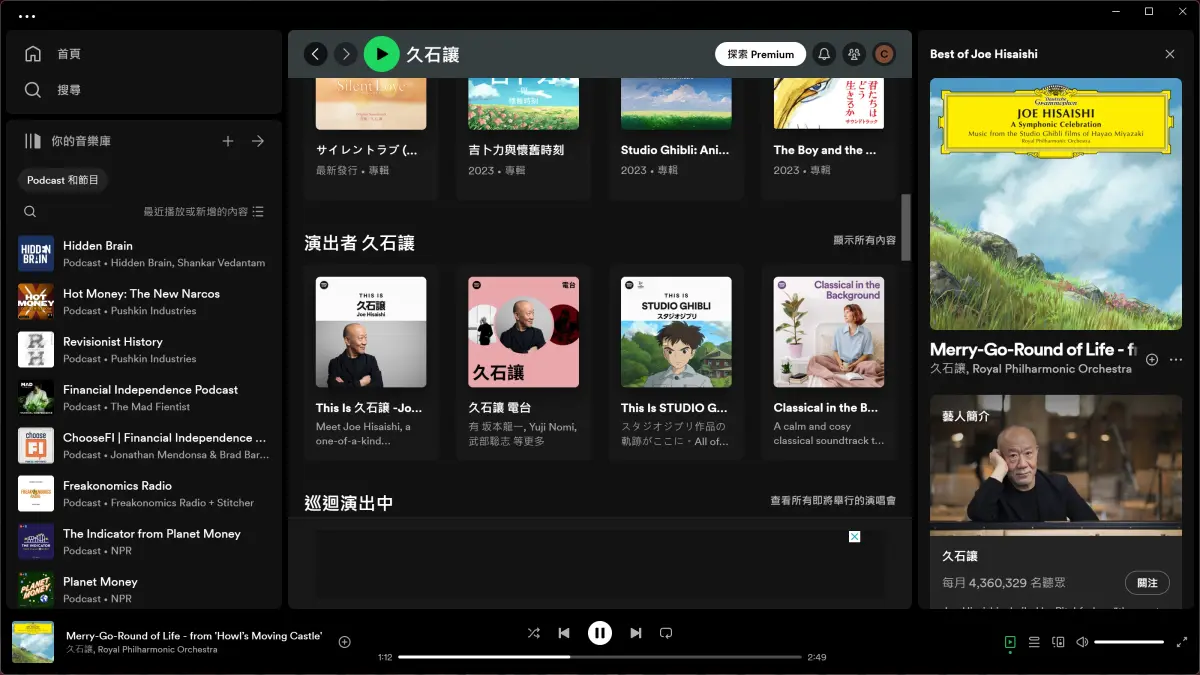Click Joe Hisaishi album cover in panel
This screenshot has height=675, width=1200.
(x=1056, y=204)
